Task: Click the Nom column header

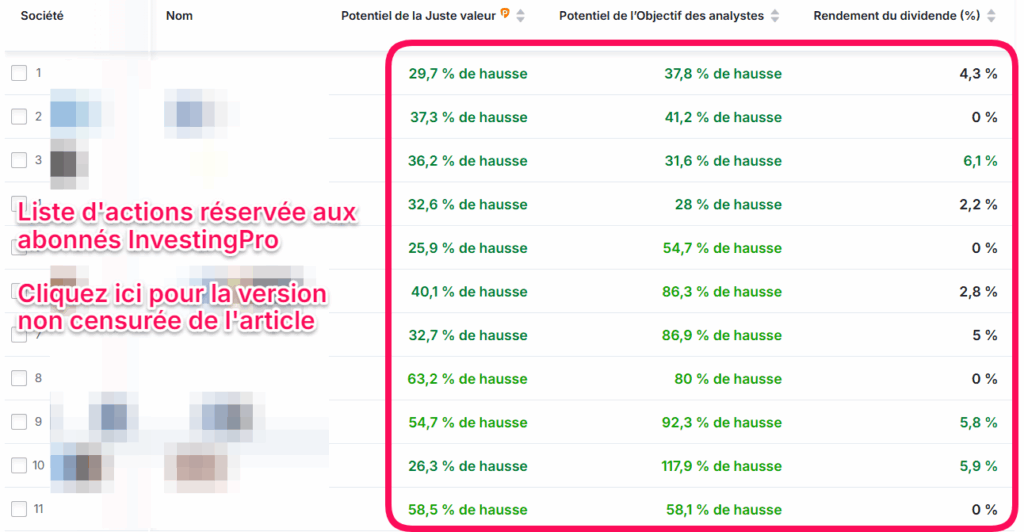Action: point(179,16)
